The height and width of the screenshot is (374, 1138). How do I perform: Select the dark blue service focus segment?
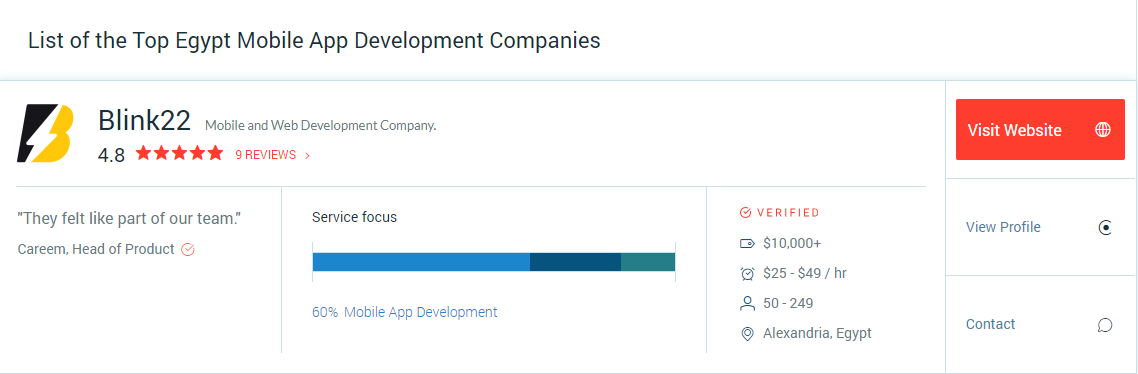click(576, 262)
